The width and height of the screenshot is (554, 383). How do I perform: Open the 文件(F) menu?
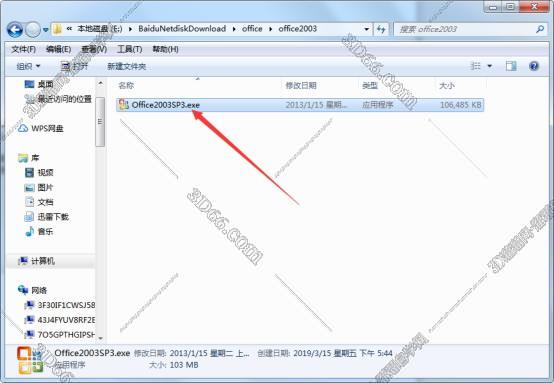coord(23,49)
